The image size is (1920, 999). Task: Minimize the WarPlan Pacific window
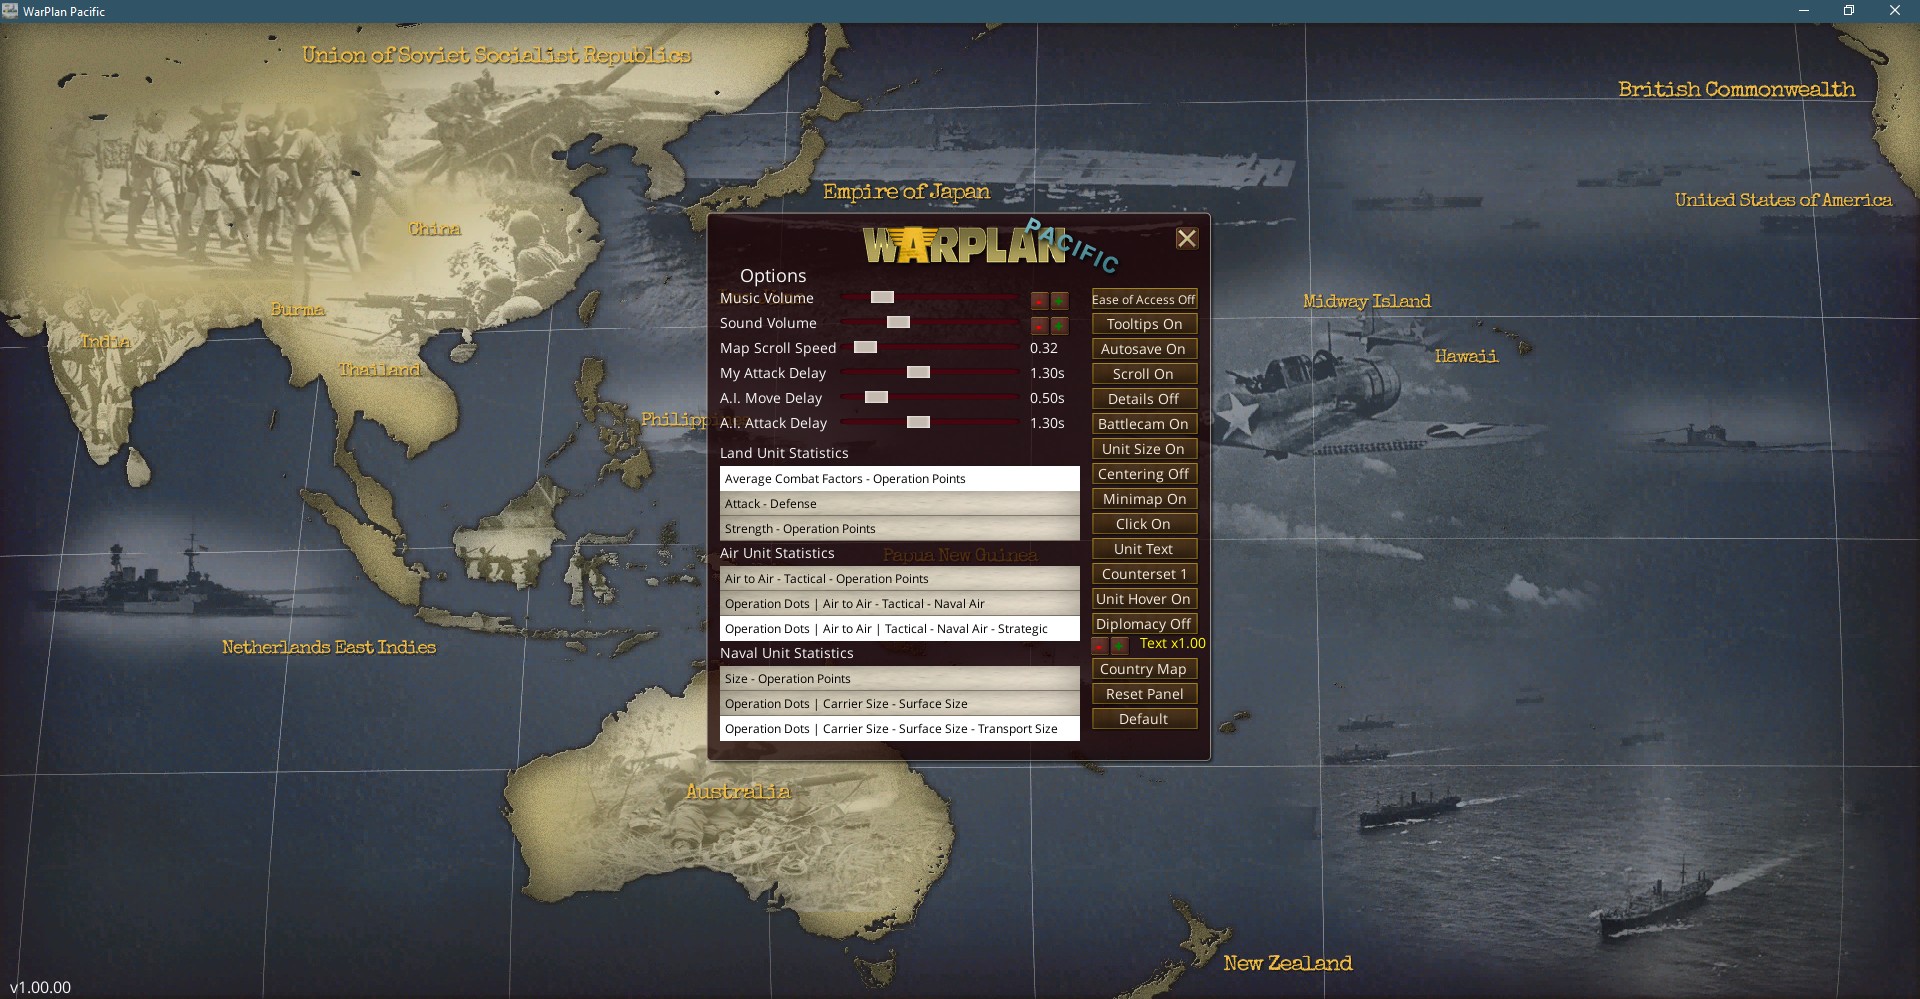(x=1803, y=11)
